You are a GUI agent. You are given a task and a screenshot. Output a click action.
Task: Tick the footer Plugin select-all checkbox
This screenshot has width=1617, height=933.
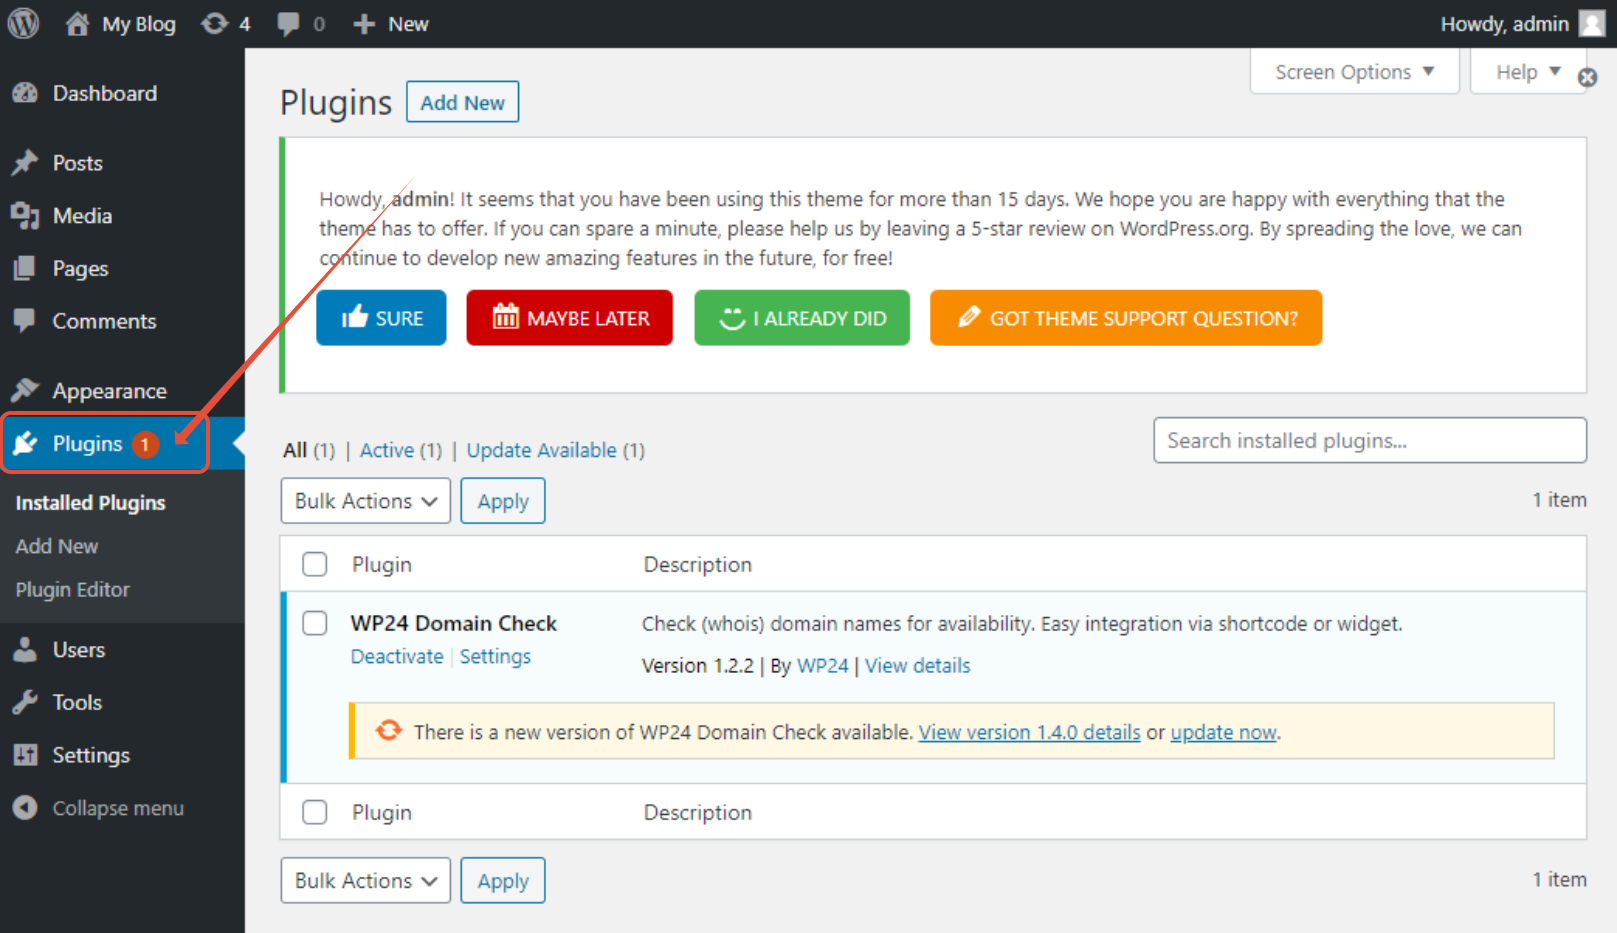pyautogui.click(x=315, y=812)
